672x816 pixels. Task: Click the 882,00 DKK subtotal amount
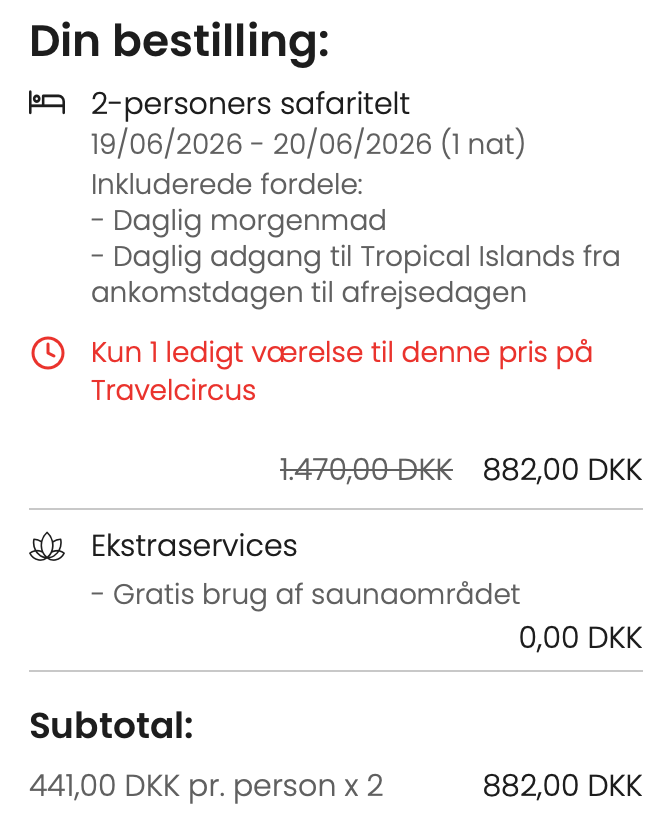[x=562, y=785]
